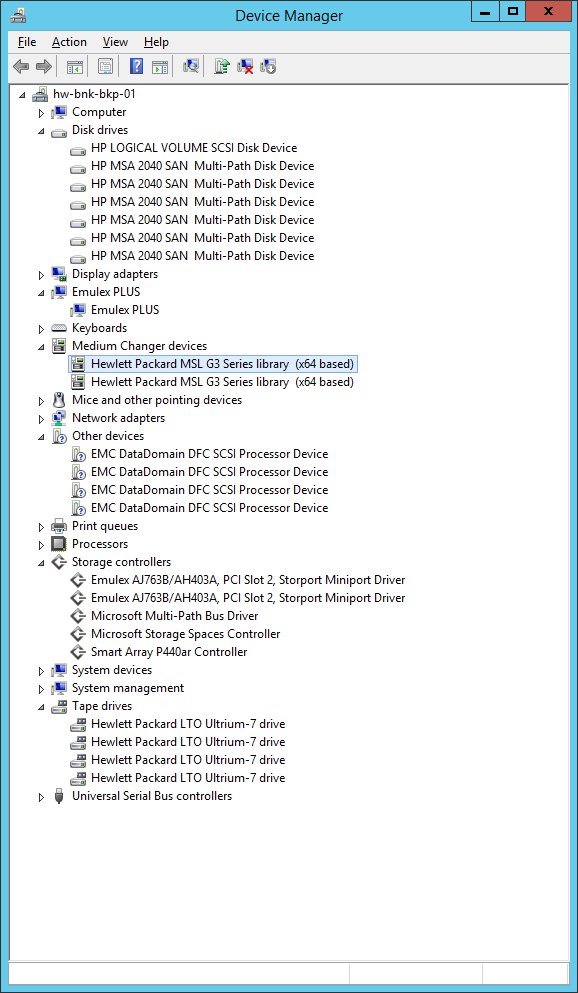This screenshot has height=993, width=578.
Task: Collapse the Other devices node arrow
Action: point(42,437)
